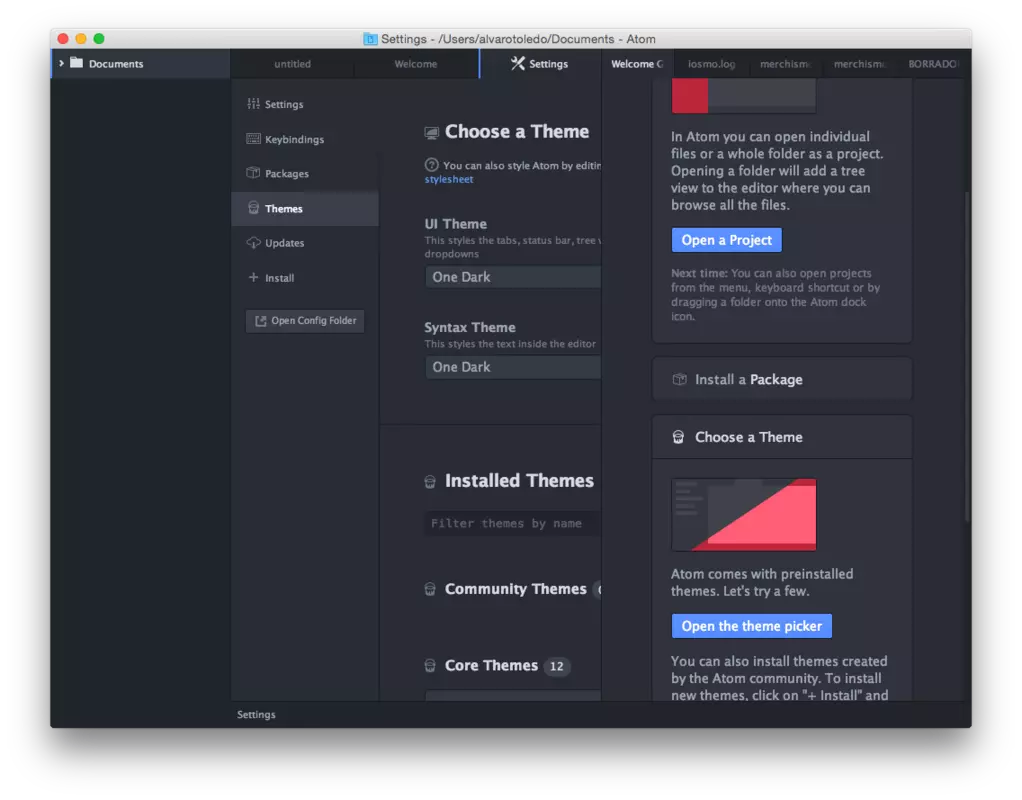Click the sliders icon next to Settings
Viewport: 1022px width, 800px height.
(253, 104)
